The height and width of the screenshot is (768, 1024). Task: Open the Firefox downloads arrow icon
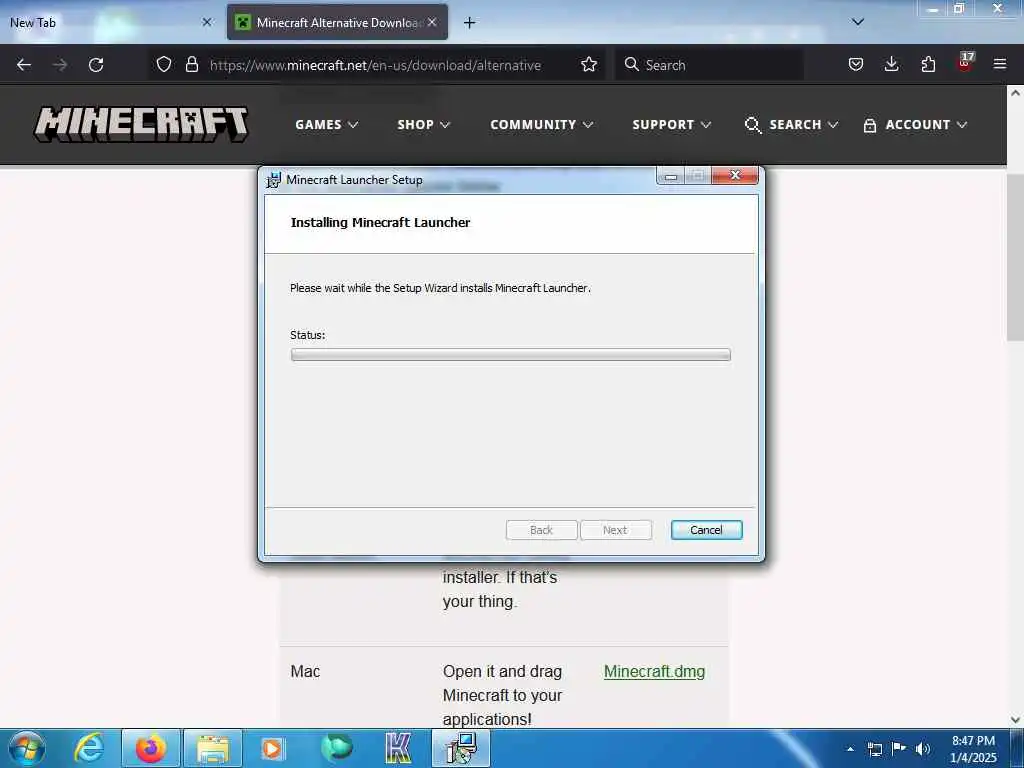pyautogui.click(x=891, y=65)
